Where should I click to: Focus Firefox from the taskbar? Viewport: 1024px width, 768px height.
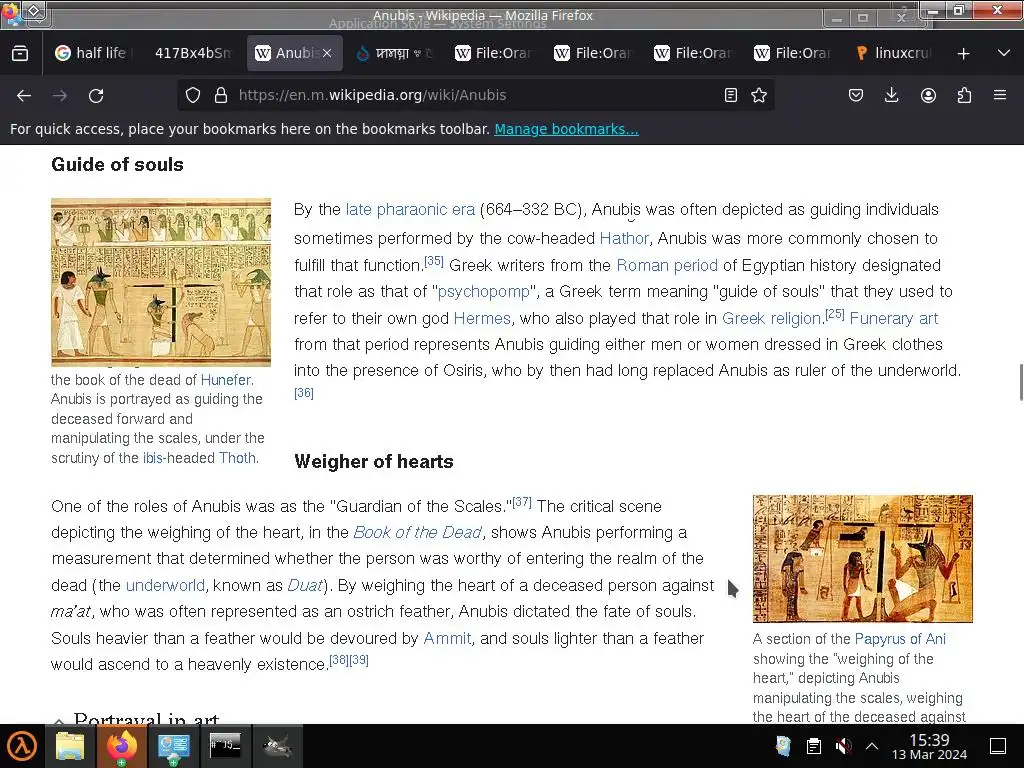(x=122, y=746)
